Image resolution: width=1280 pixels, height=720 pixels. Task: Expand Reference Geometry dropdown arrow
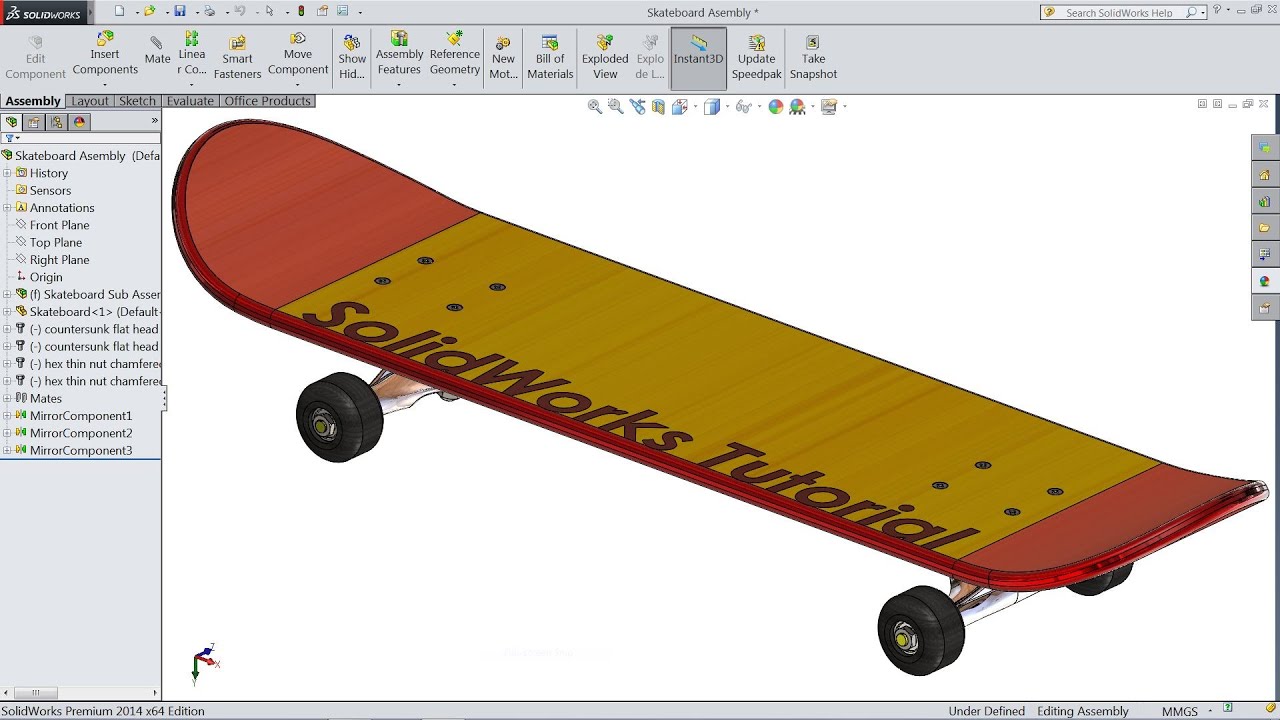pos(455,85)
